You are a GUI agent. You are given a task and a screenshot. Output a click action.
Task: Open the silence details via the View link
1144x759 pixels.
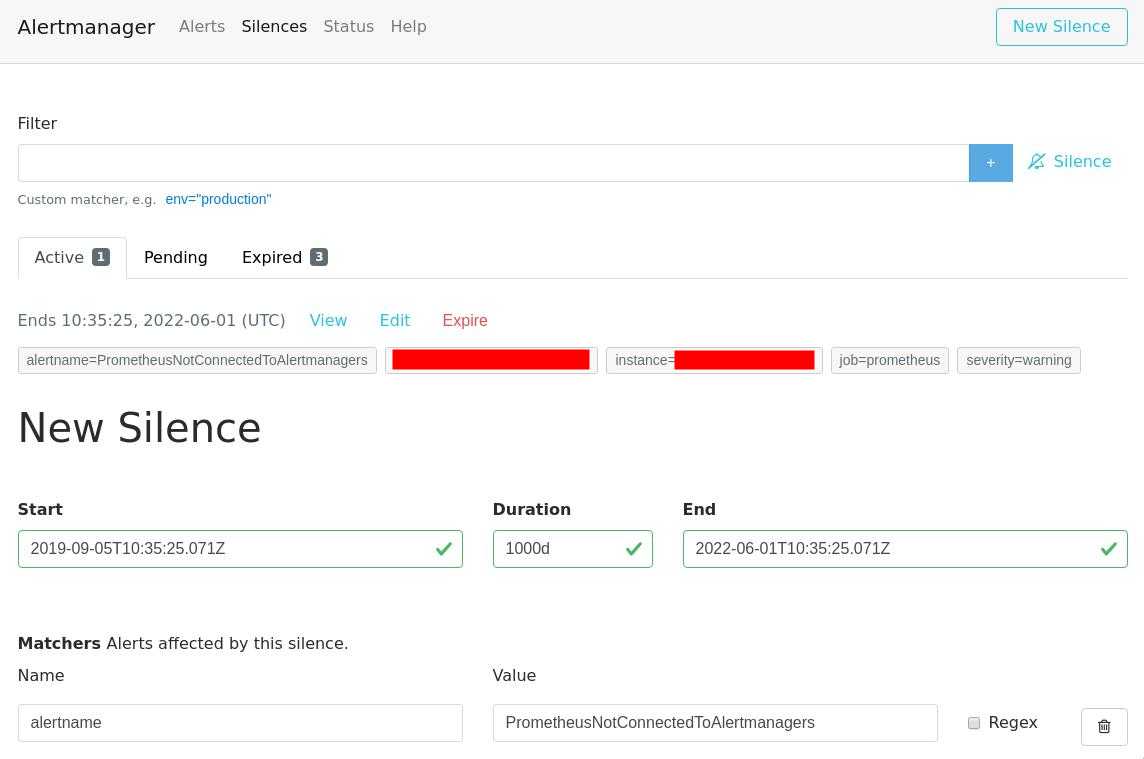328,320
